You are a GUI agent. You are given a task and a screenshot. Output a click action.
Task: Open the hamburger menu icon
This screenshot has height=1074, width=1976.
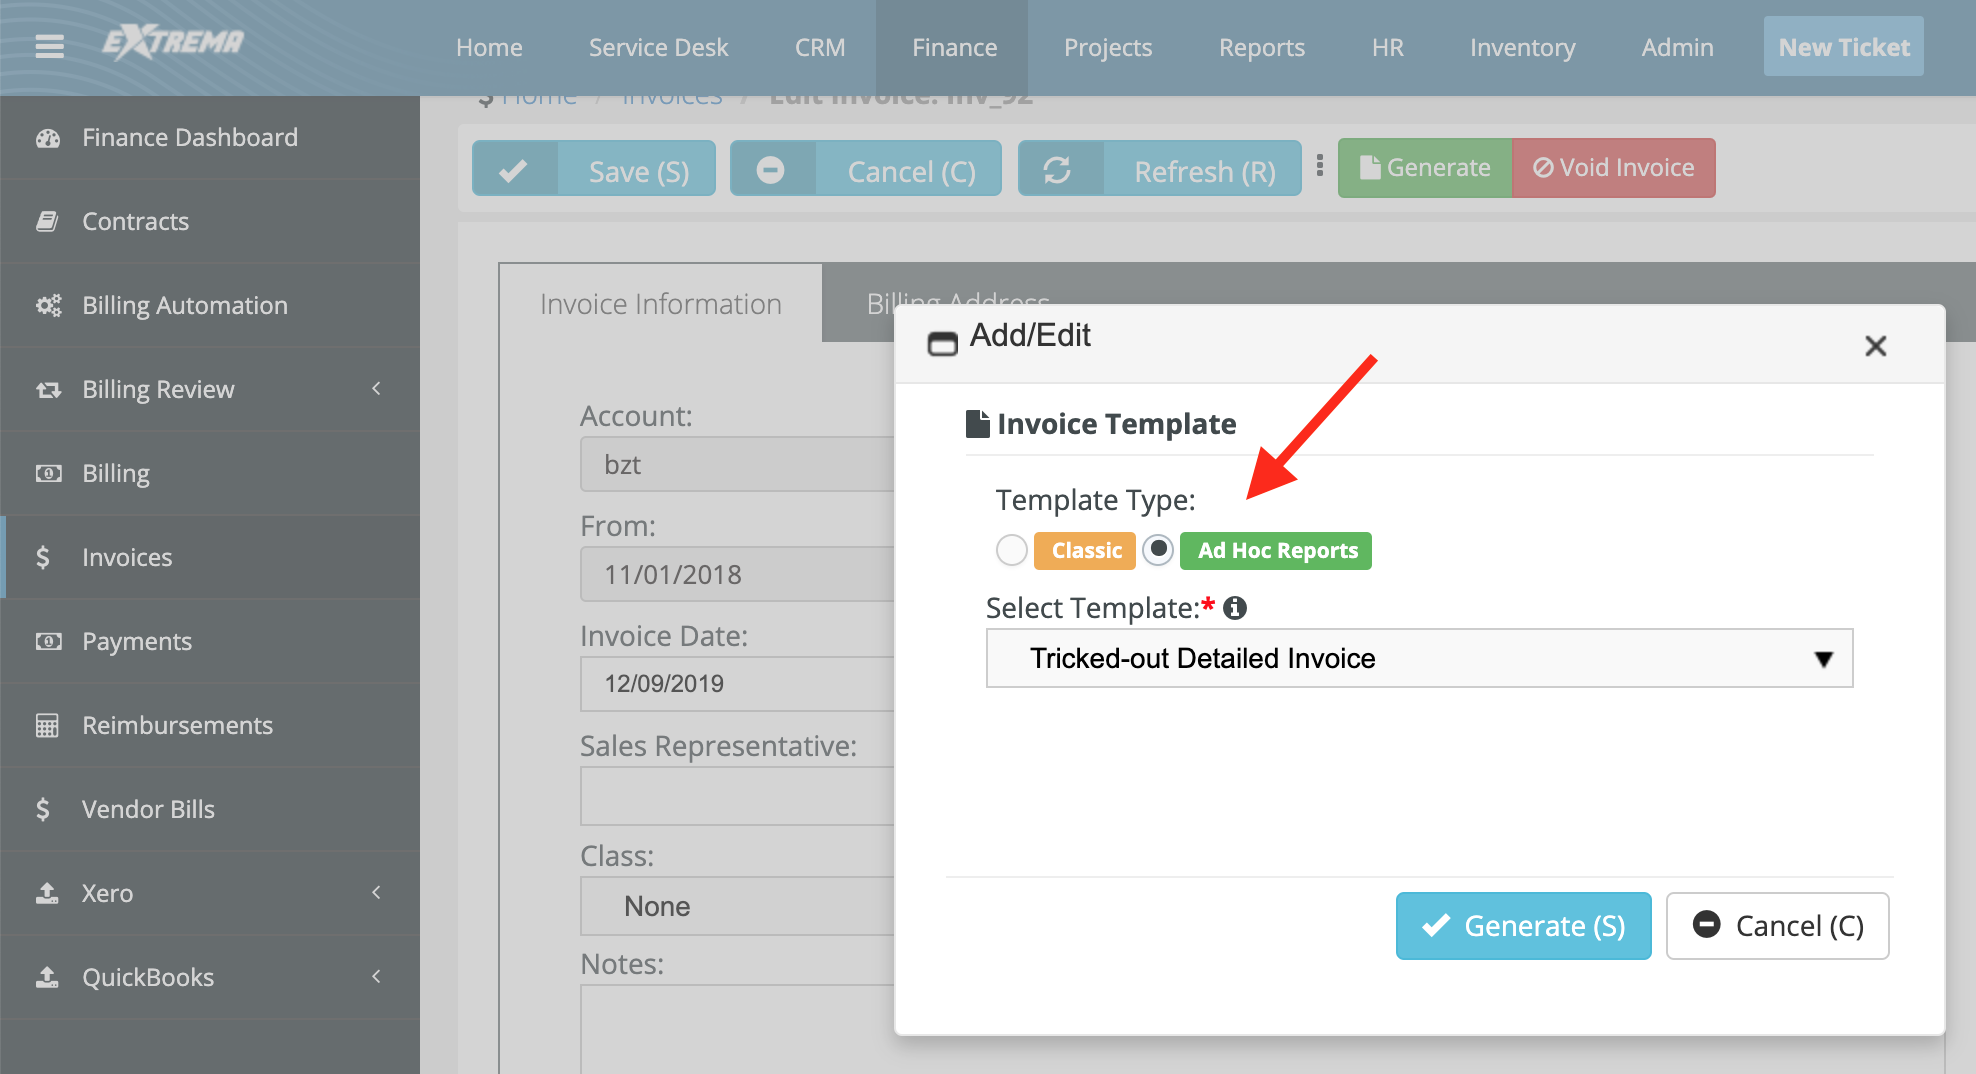(49, 46)
